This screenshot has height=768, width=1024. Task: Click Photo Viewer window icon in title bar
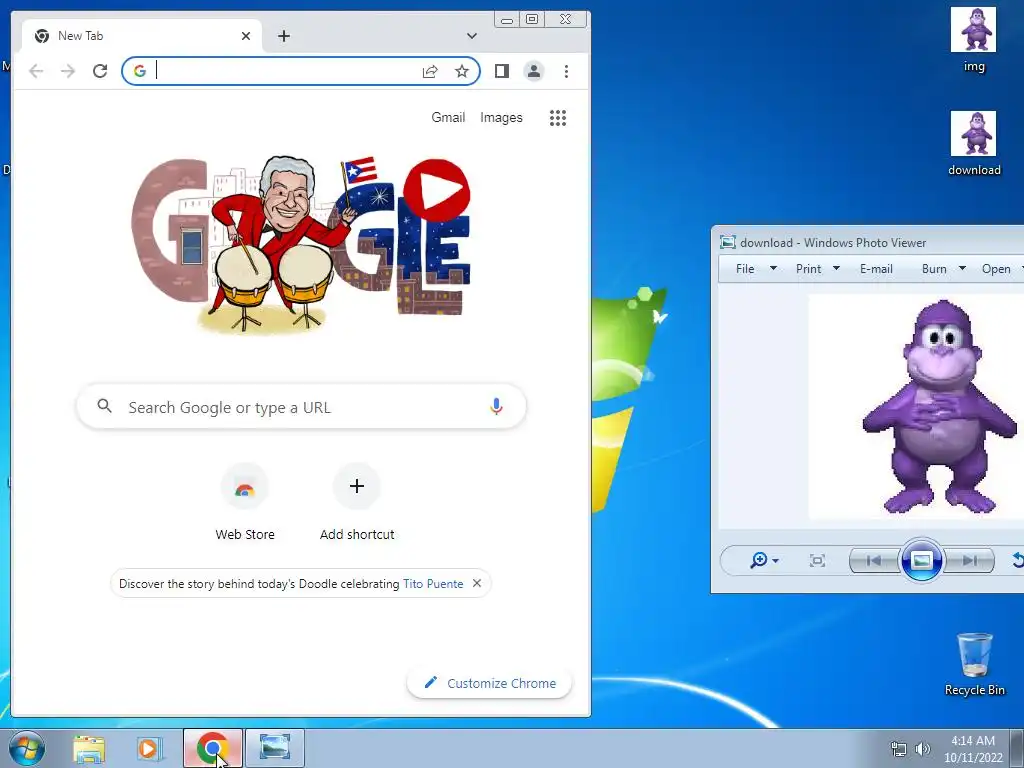728,242
